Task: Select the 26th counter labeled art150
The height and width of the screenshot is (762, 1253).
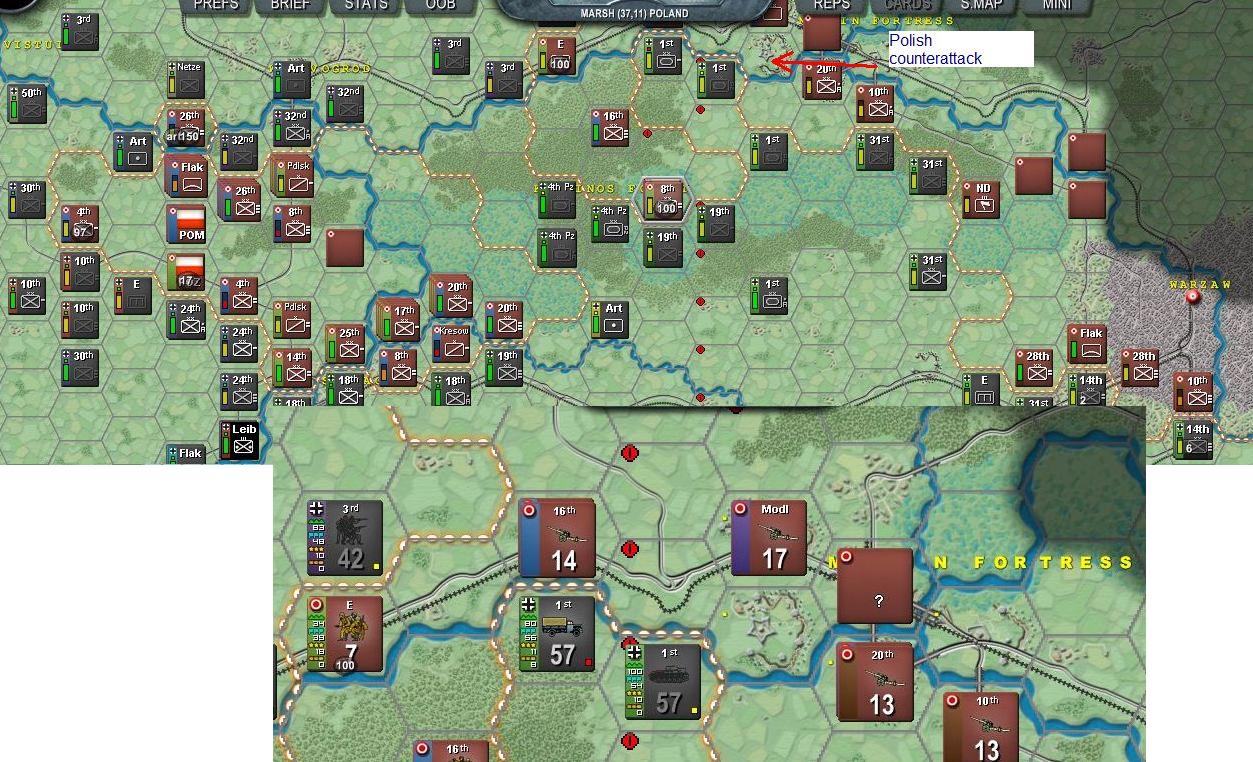Action: (x=186, y=128)
